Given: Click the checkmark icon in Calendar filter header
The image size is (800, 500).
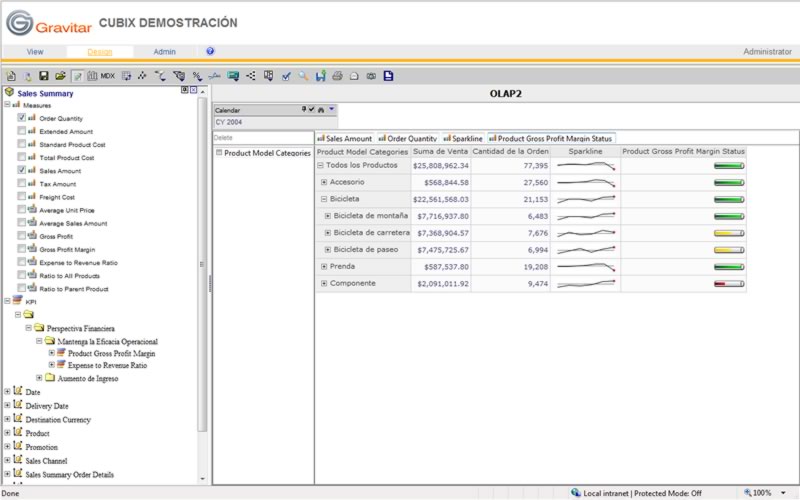Looking at the screenshot, I should pyautogui.click(x=311, y=109).
